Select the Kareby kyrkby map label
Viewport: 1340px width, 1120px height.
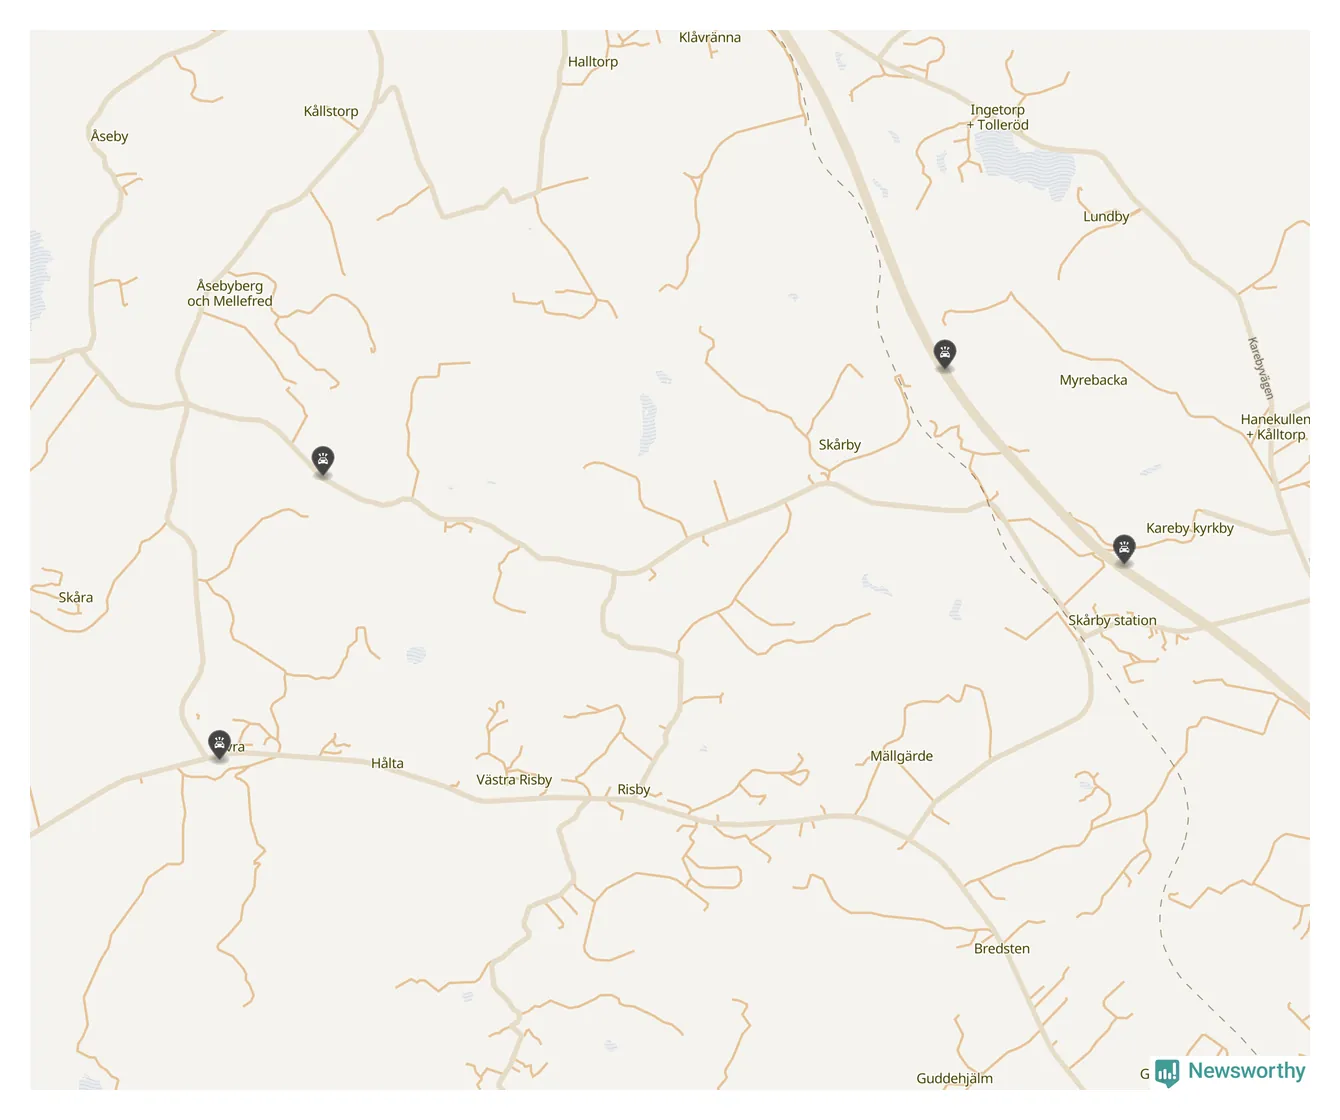point(1190,528)
